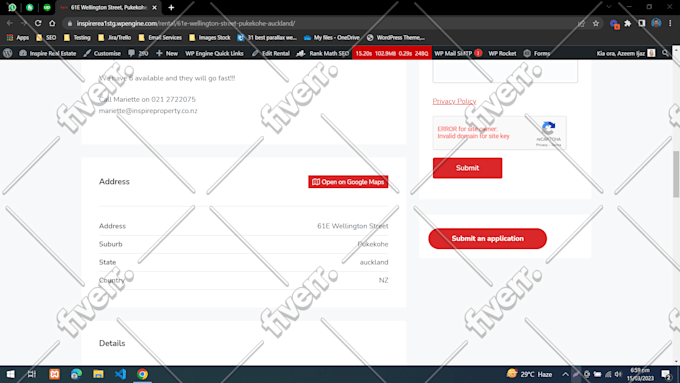
Task: Click the volume speaker tray icon
Action: [618, 374]
